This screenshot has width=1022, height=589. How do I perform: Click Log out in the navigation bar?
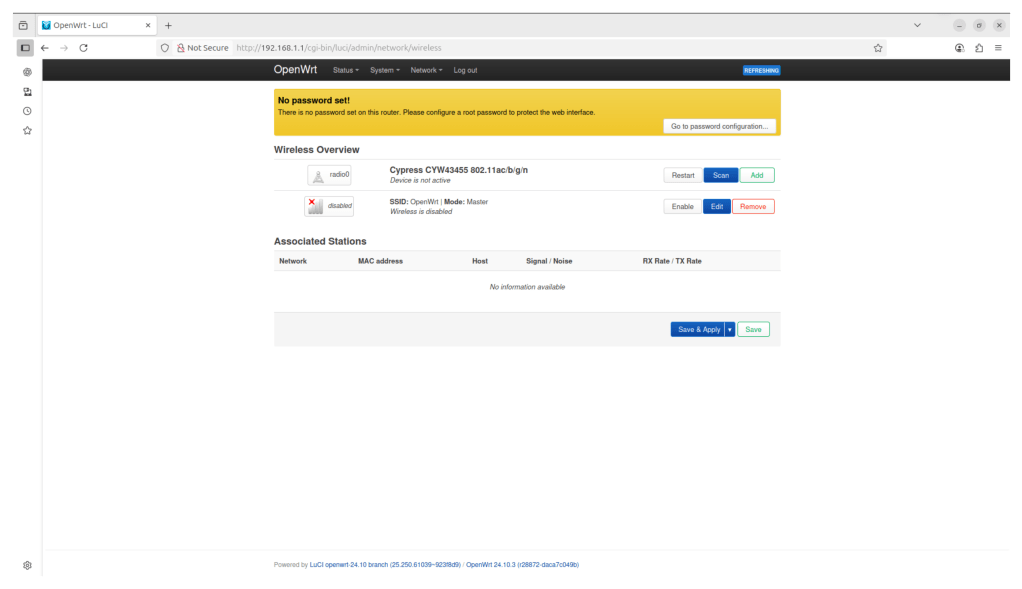tap(465, 70)
